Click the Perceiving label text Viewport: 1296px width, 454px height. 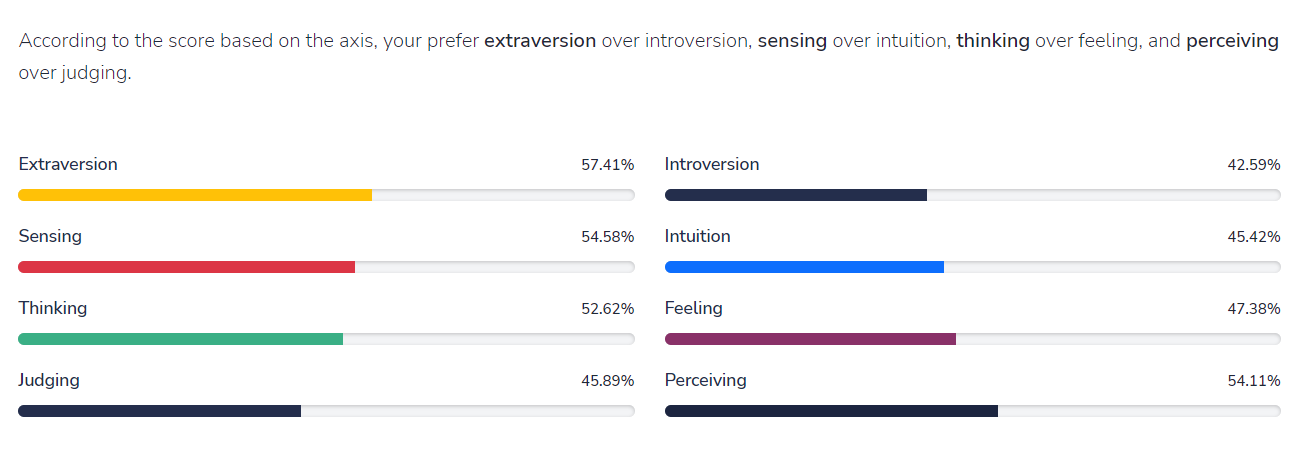(x=706, y=380)
